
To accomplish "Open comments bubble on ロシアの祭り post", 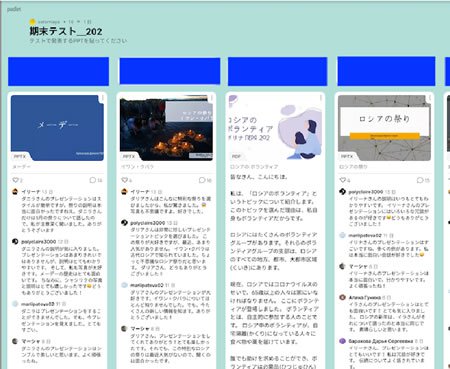I will click(x=420, y=180).
